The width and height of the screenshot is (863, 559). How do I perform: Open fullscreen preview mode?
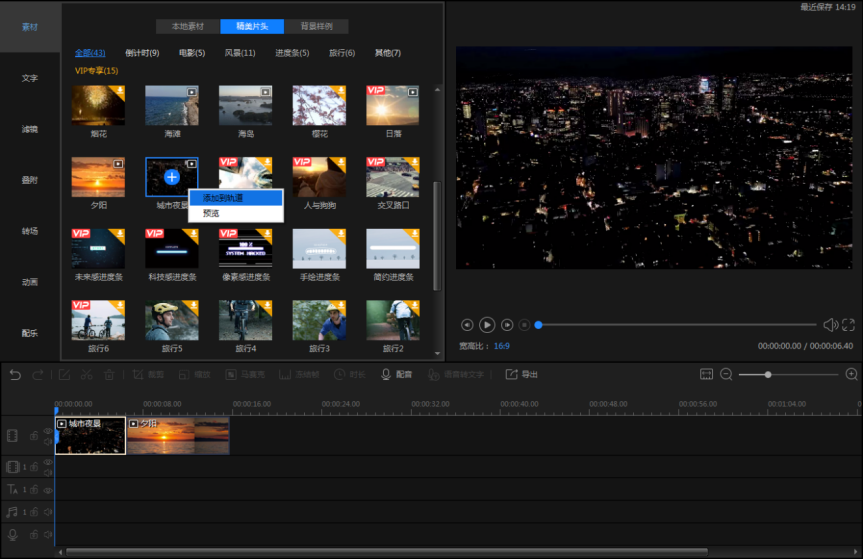coord(848,325)
